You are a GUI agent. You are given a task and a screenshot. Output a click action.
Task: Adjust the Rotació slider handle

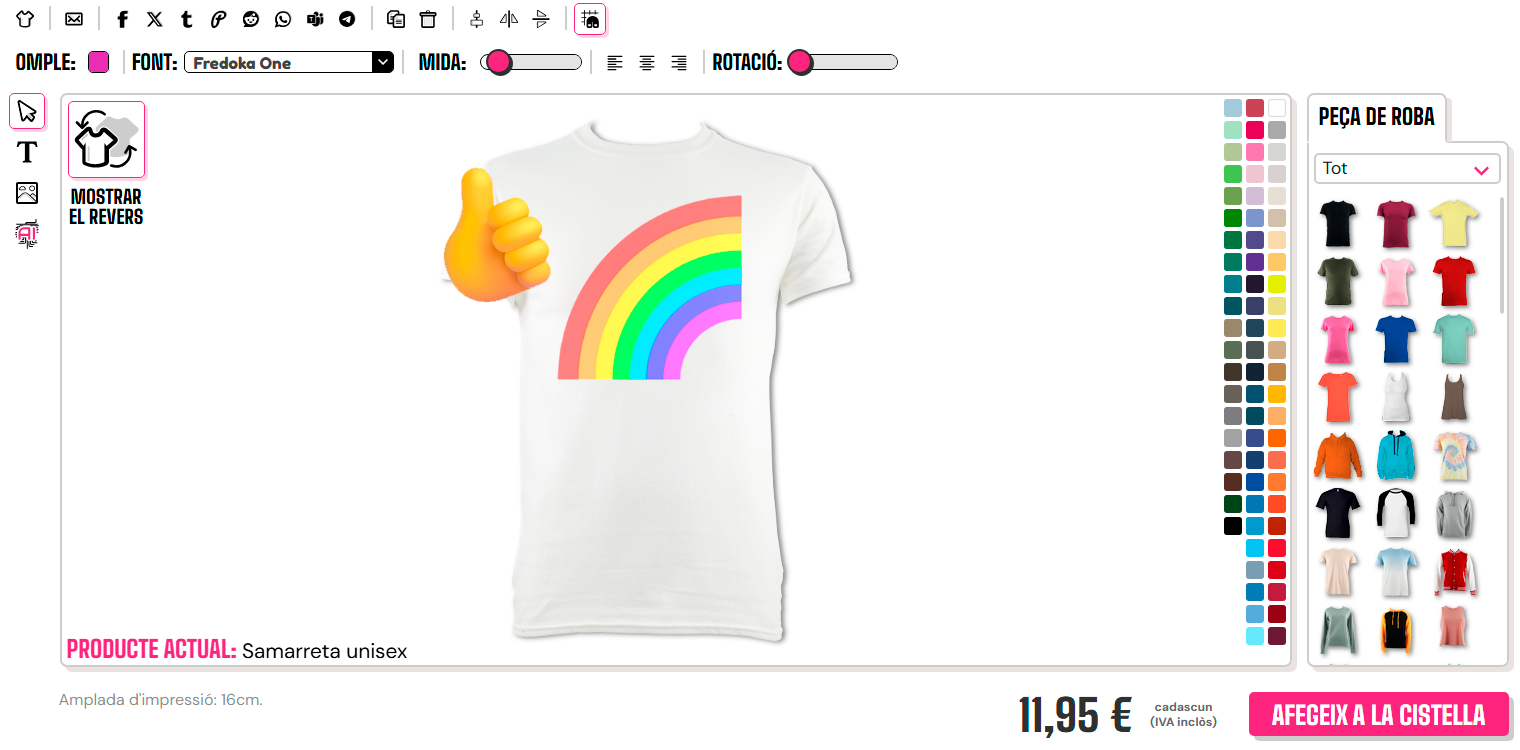(799, 63)
